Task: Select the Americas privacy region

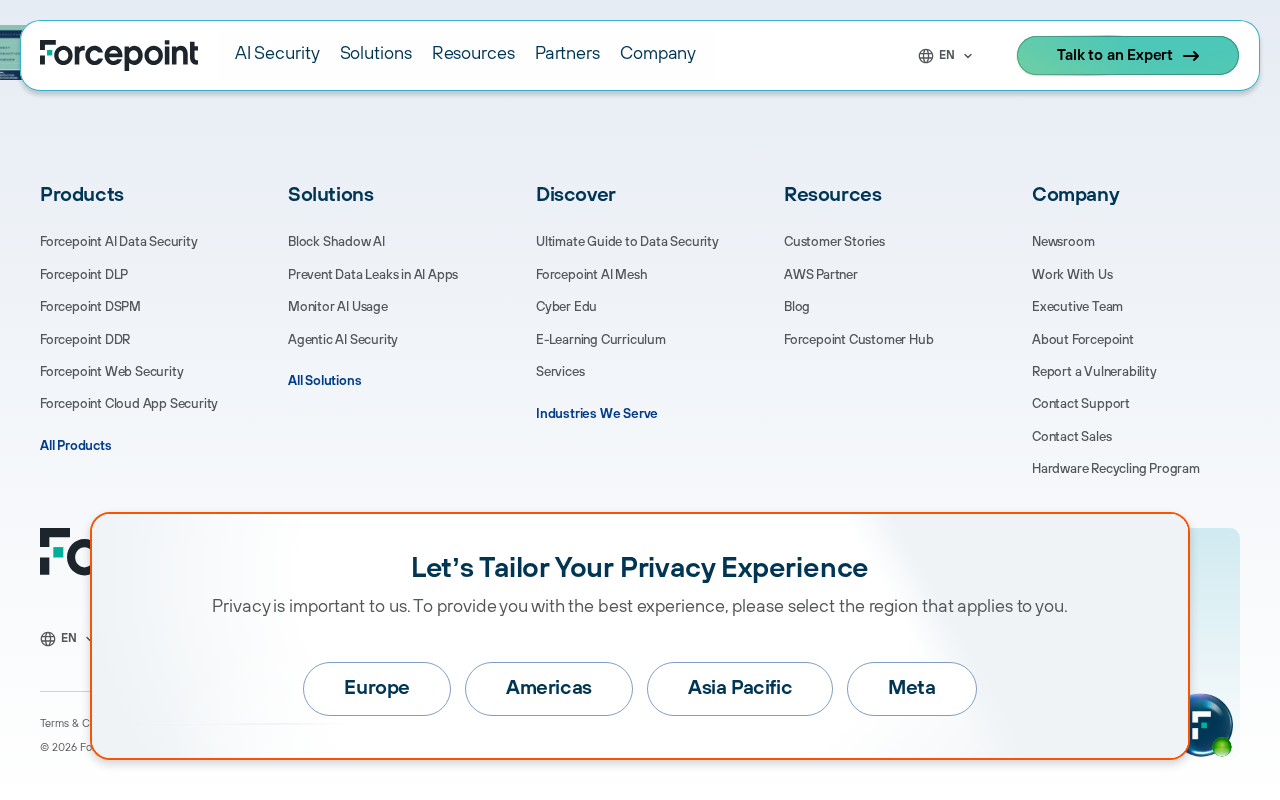Action: click(x=549, y=689)
